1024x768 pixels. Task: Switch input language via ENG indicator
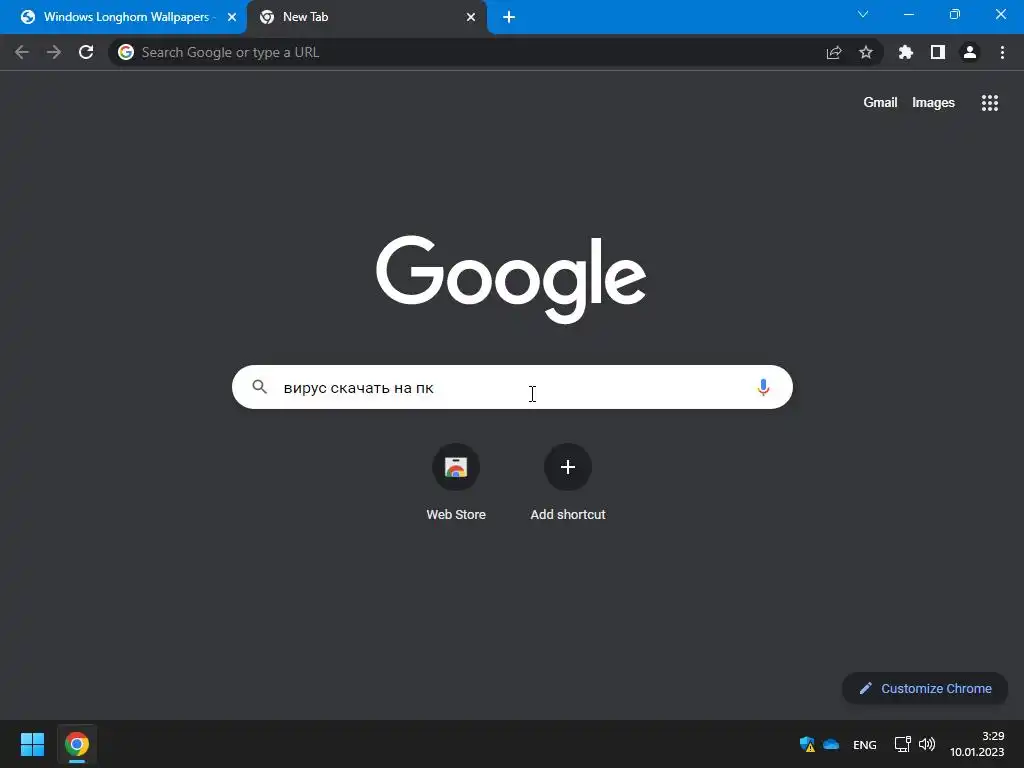point(865,744)
